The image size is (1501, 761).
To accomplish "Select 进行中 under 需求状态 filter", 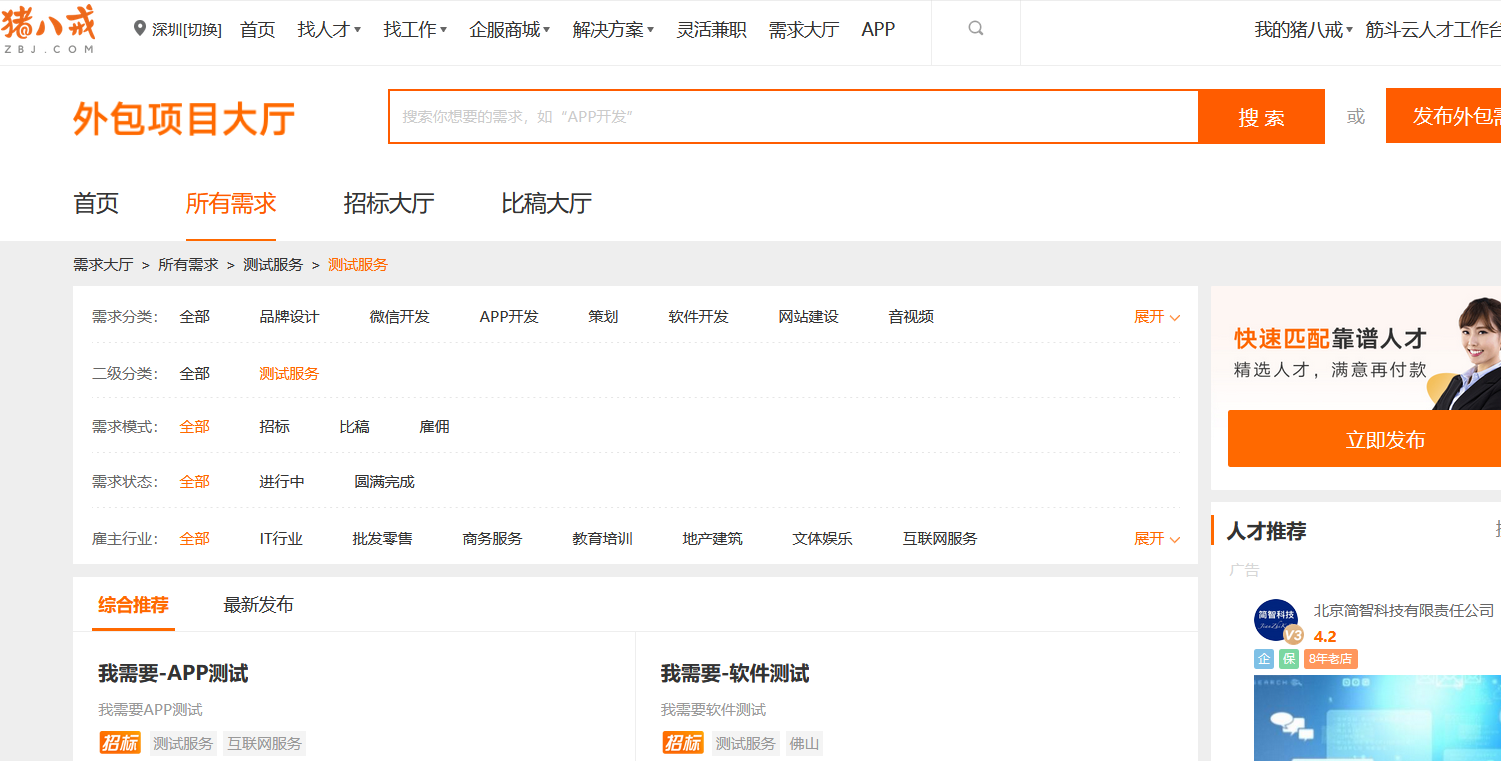I will pyautogui.click(x=283, y=481).
